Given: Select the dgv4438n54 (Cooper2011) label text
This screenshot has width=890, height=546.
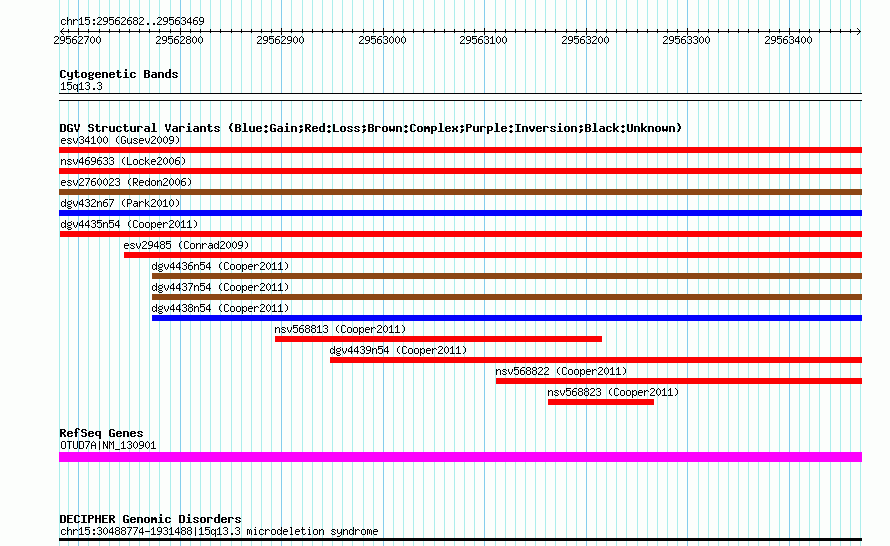Looking at the screenshot, I should point(220,308).
